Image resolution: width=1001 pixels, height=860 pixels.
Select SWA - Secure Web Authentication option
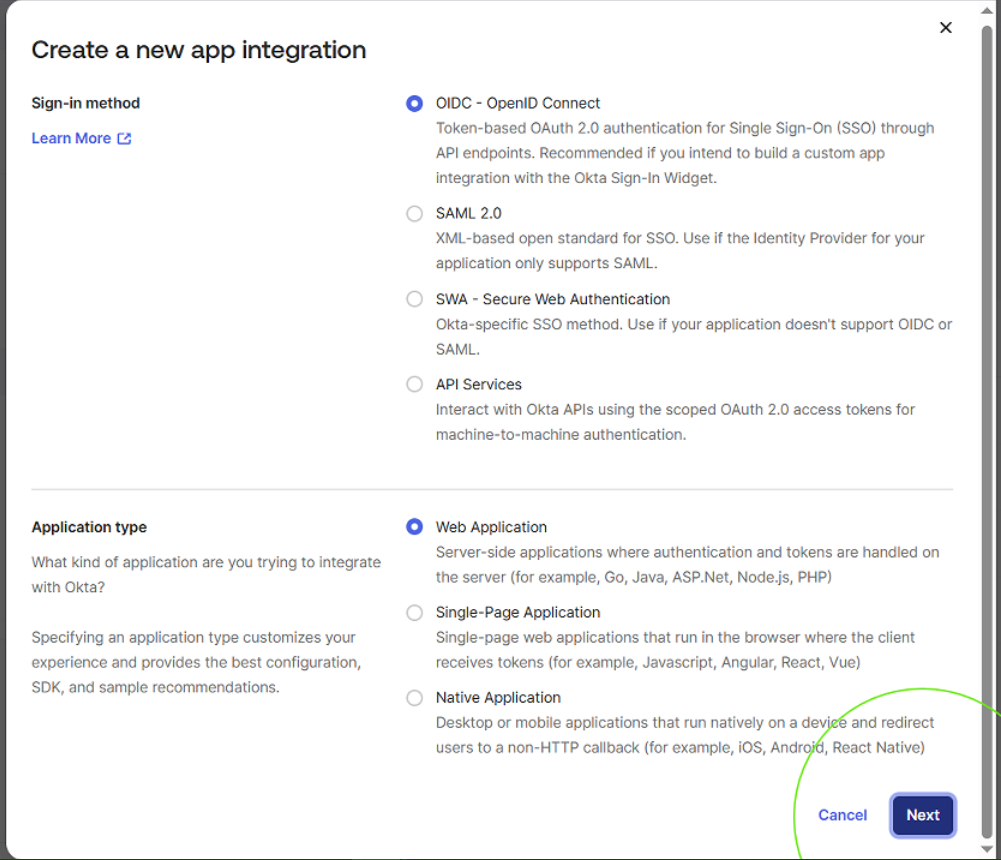click(x=414, y=299)
